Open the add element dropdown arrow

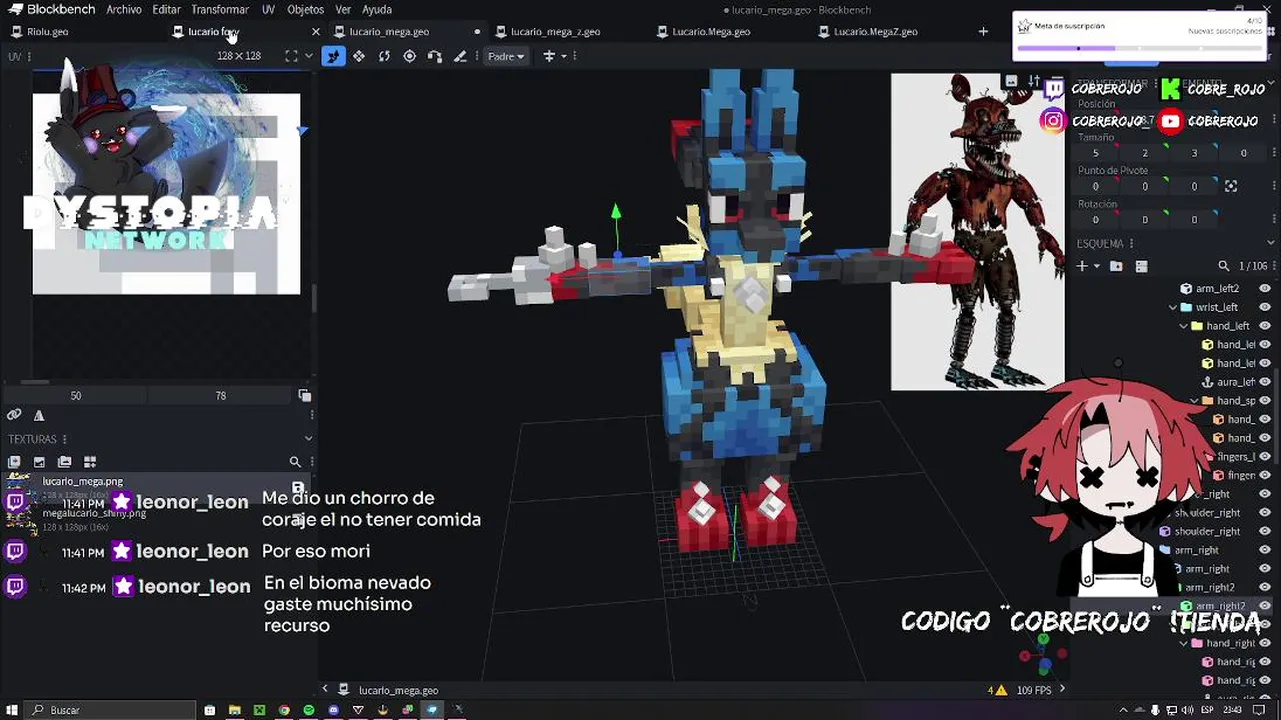1096,266
